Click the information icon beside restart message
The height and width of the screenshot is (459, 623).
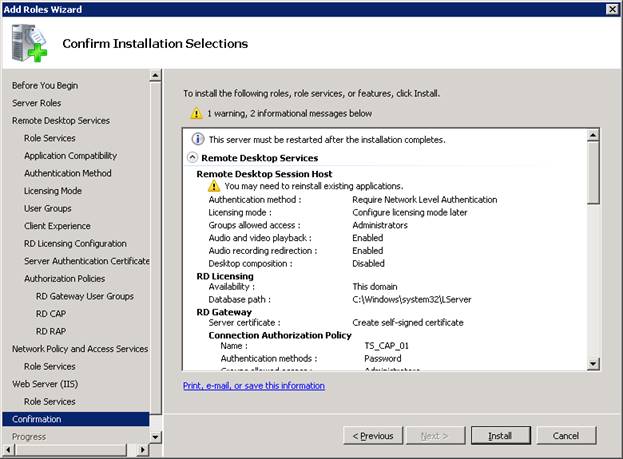[x=197, y=139]
